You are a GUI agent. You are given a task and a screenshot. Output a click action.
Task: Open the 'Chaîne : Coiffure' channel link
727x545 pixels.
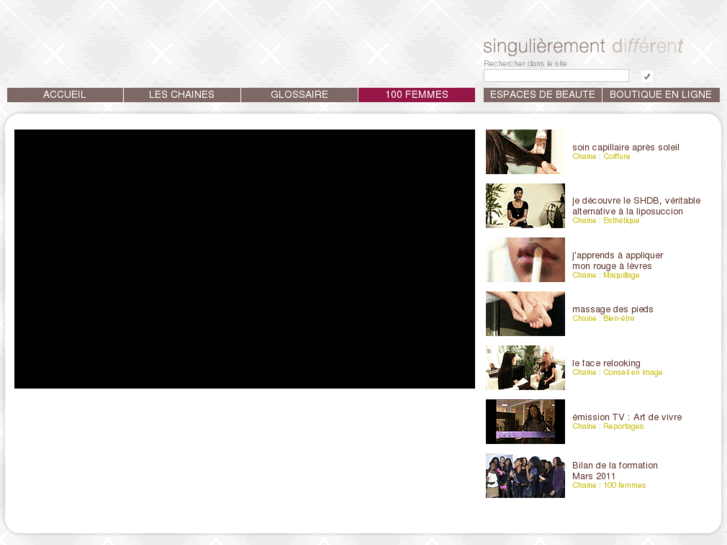point(601,156)
